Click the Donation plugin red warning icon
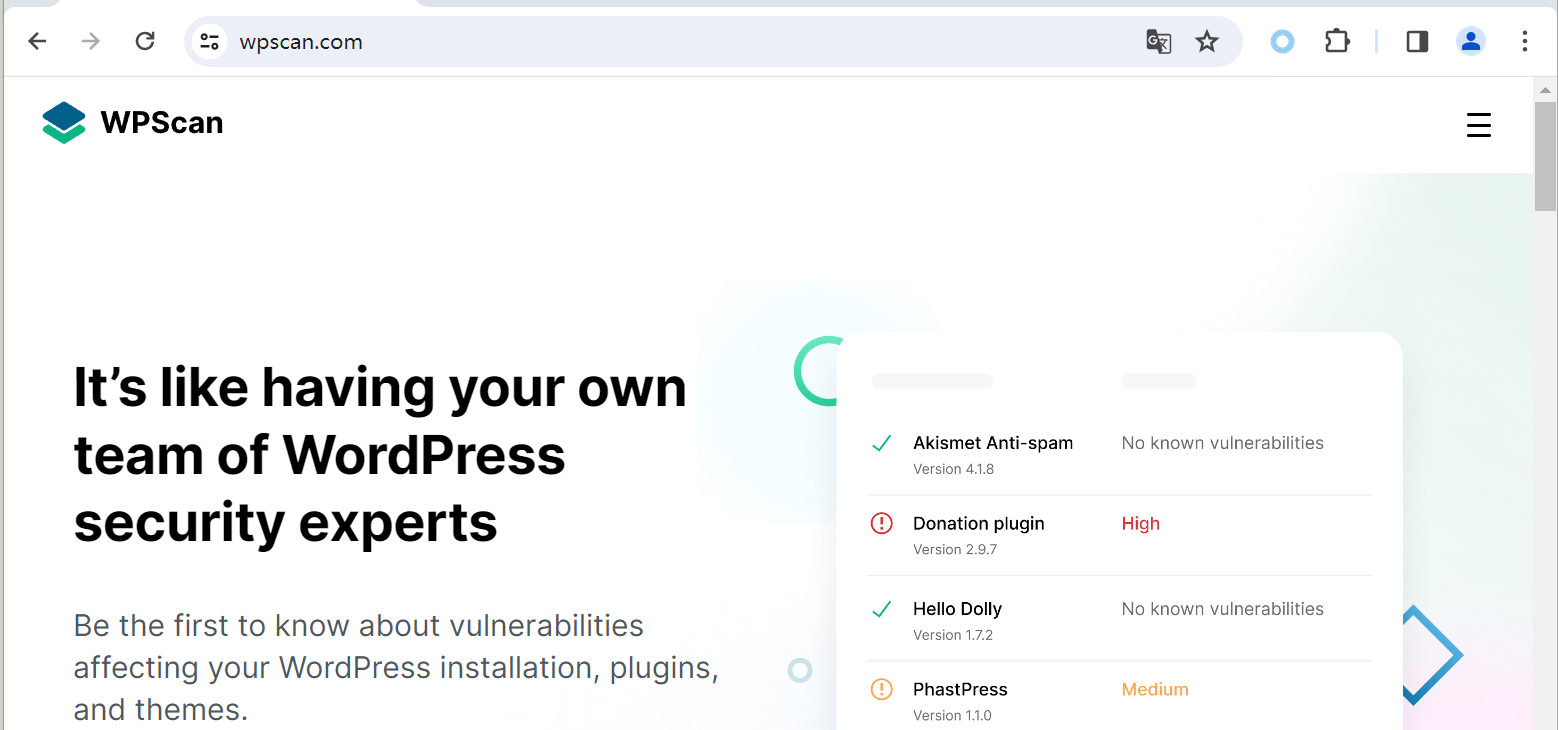 [881, 523]
